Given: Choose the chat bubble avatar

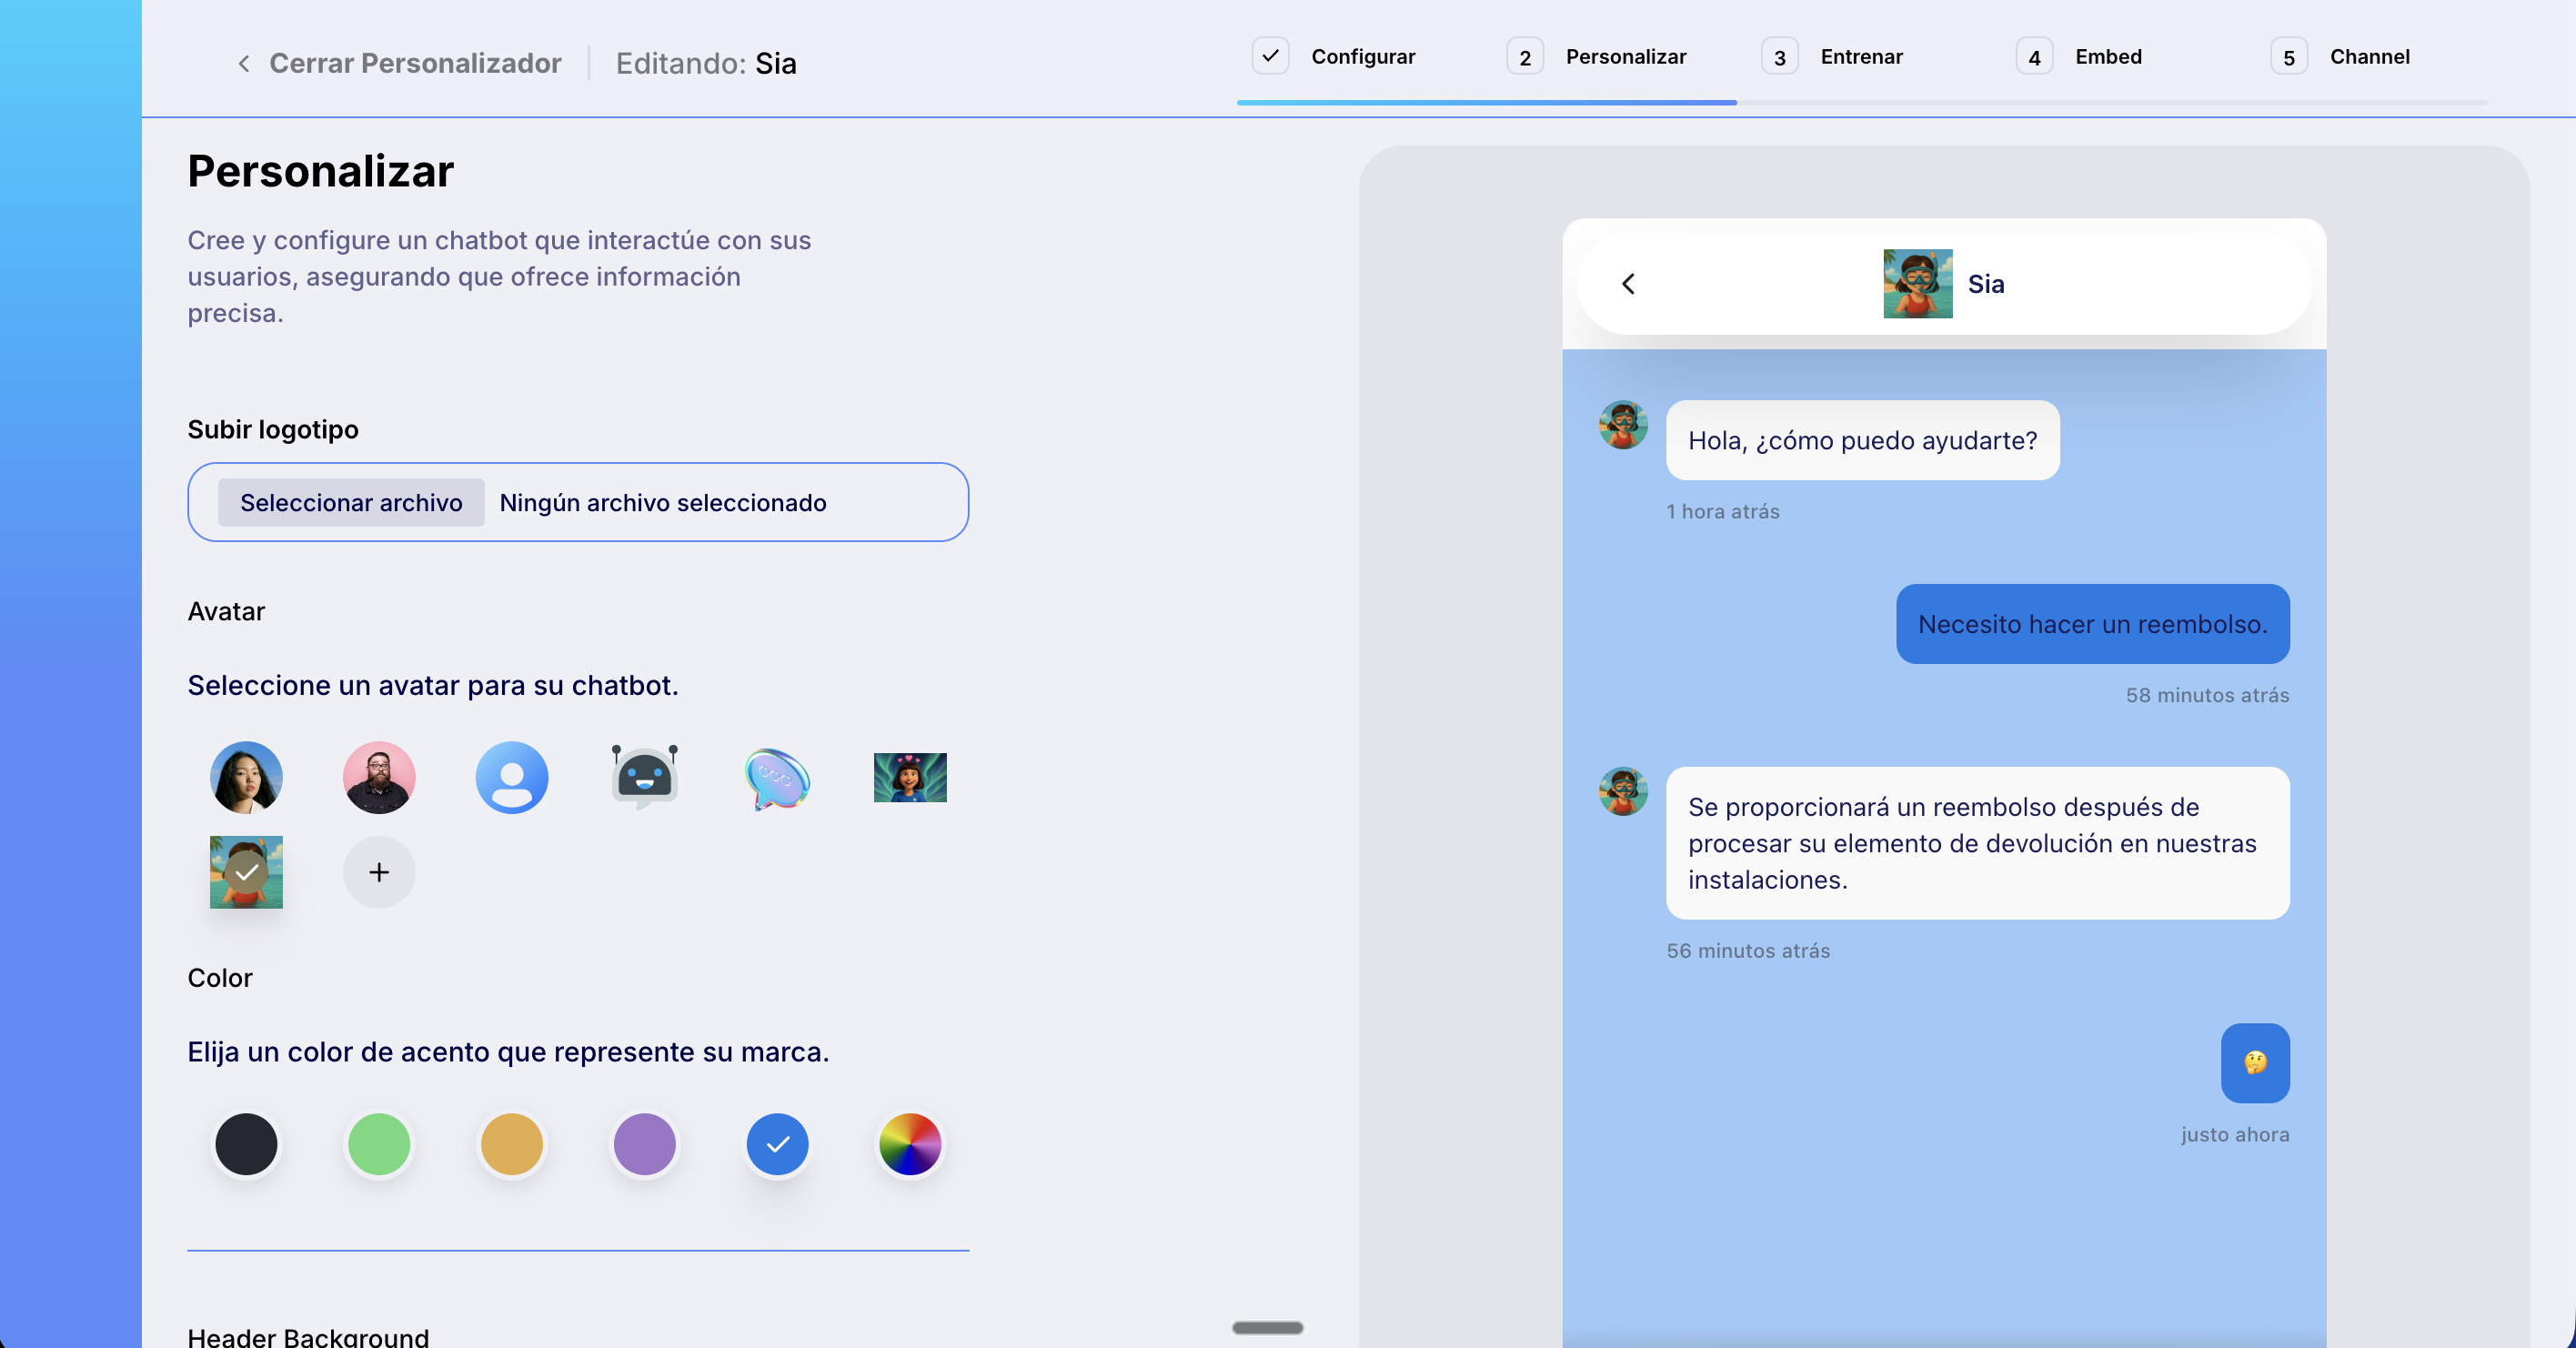Looking at the screenshot, I should (x=777, y=777).
